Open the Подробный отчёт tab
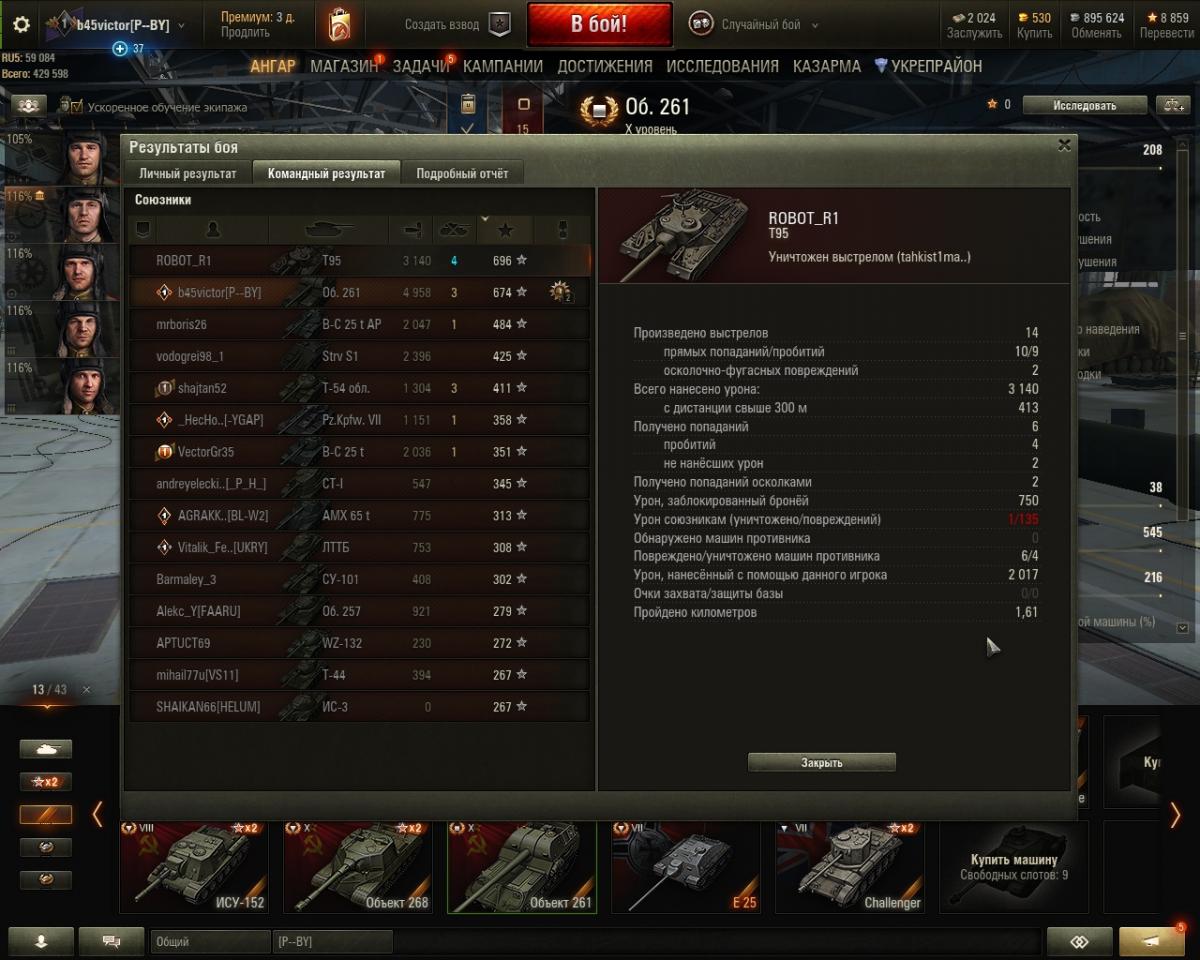This screenshot has height=960, width=1200. (x=462, y=173)
